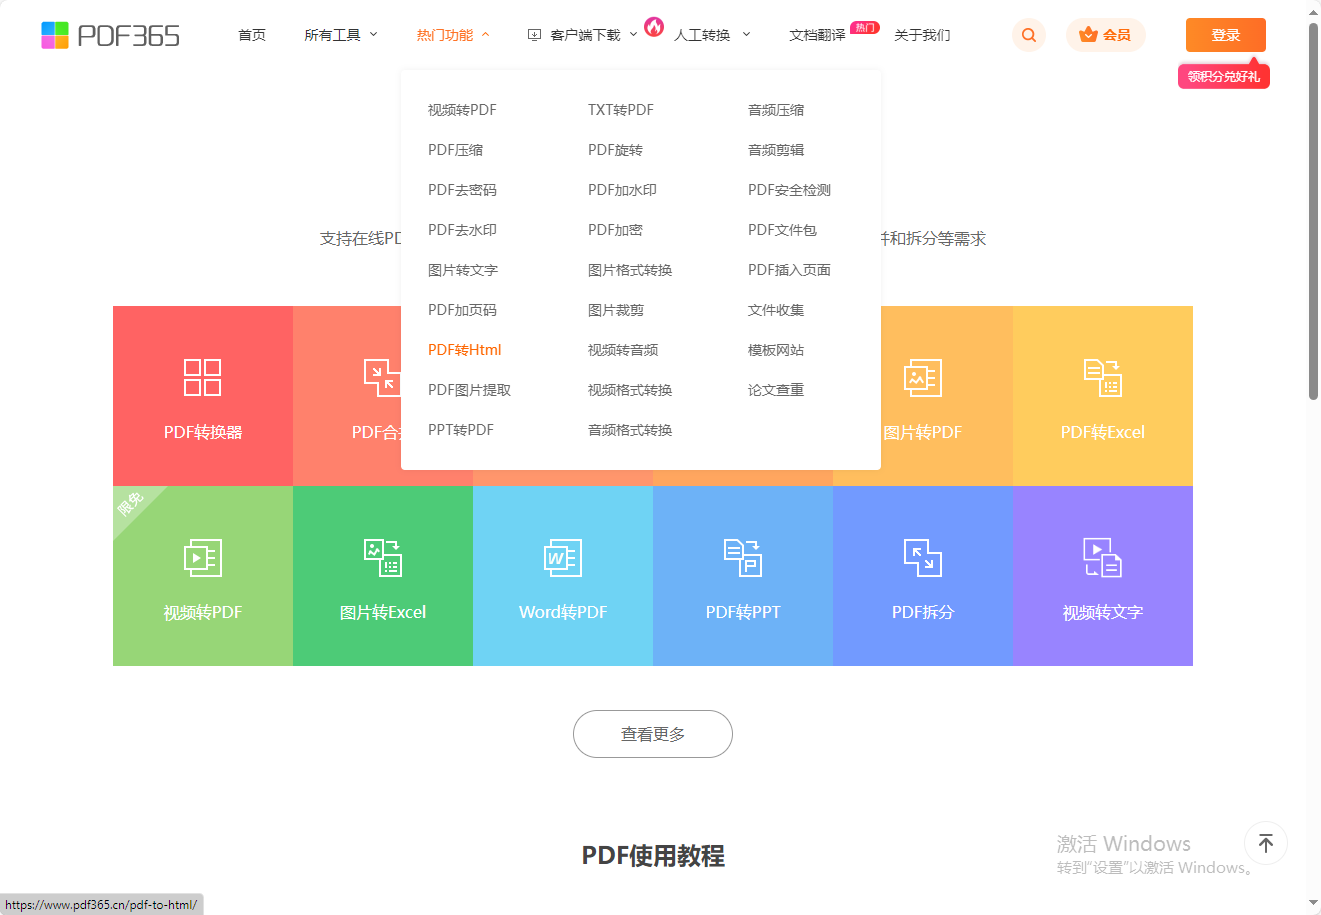Select PDF加密 from the menu
This screenshot has height=915, width=1321.
click(x=615, y=230)
